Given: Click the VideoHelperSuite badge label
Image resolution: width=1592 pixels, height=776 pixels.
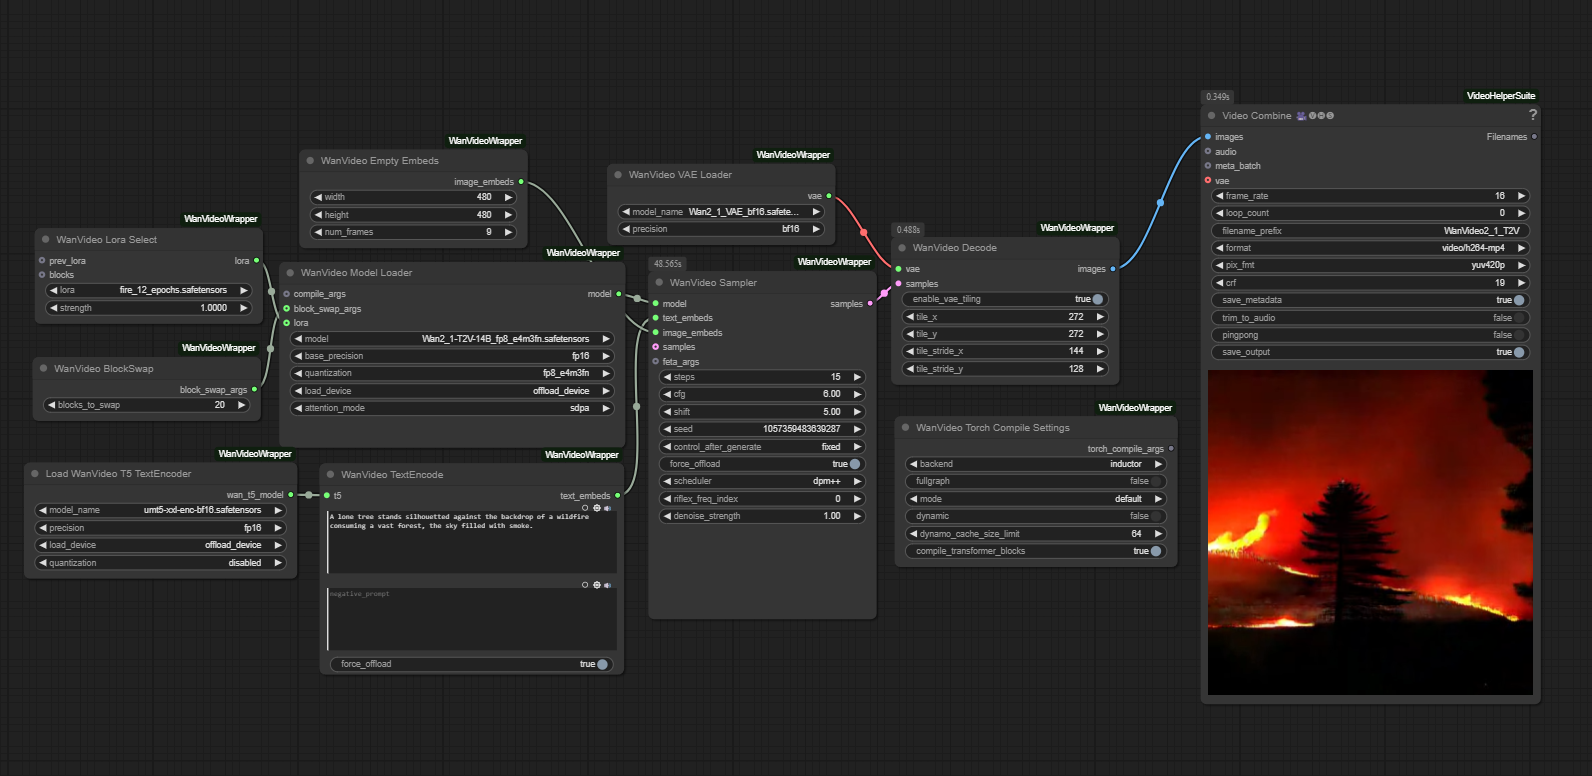Looking at the screenshot, I should [1500, 96].
